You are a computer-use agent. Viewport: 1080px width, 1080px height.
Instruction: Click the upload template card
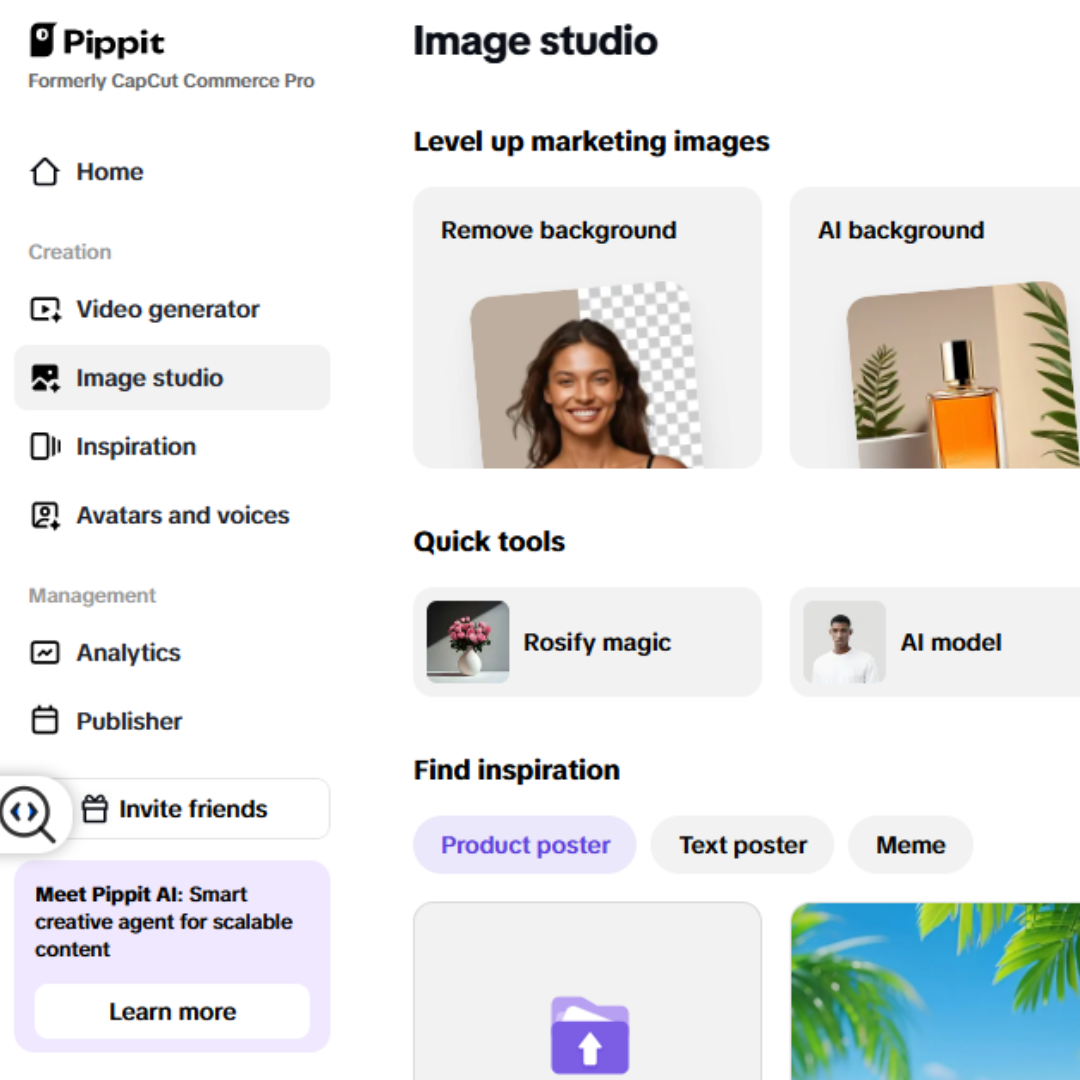(x=588, y=991)
